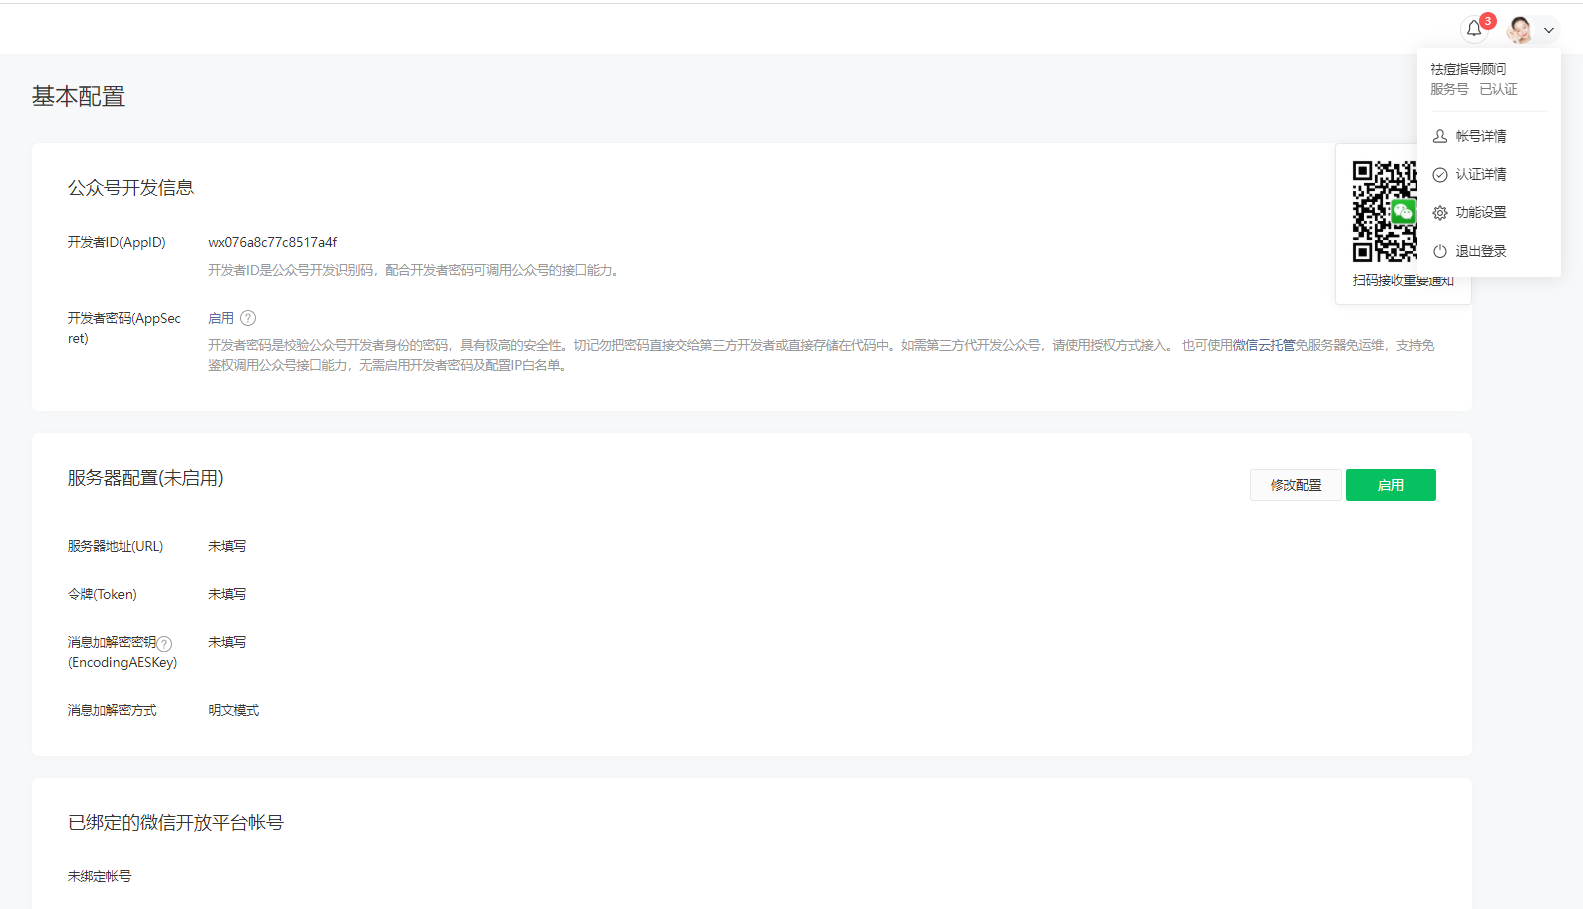Click the 认证详情 checkmark icon
Image resolution: width=1583 pixels, height=909 pixels.
coord(1440,175)
